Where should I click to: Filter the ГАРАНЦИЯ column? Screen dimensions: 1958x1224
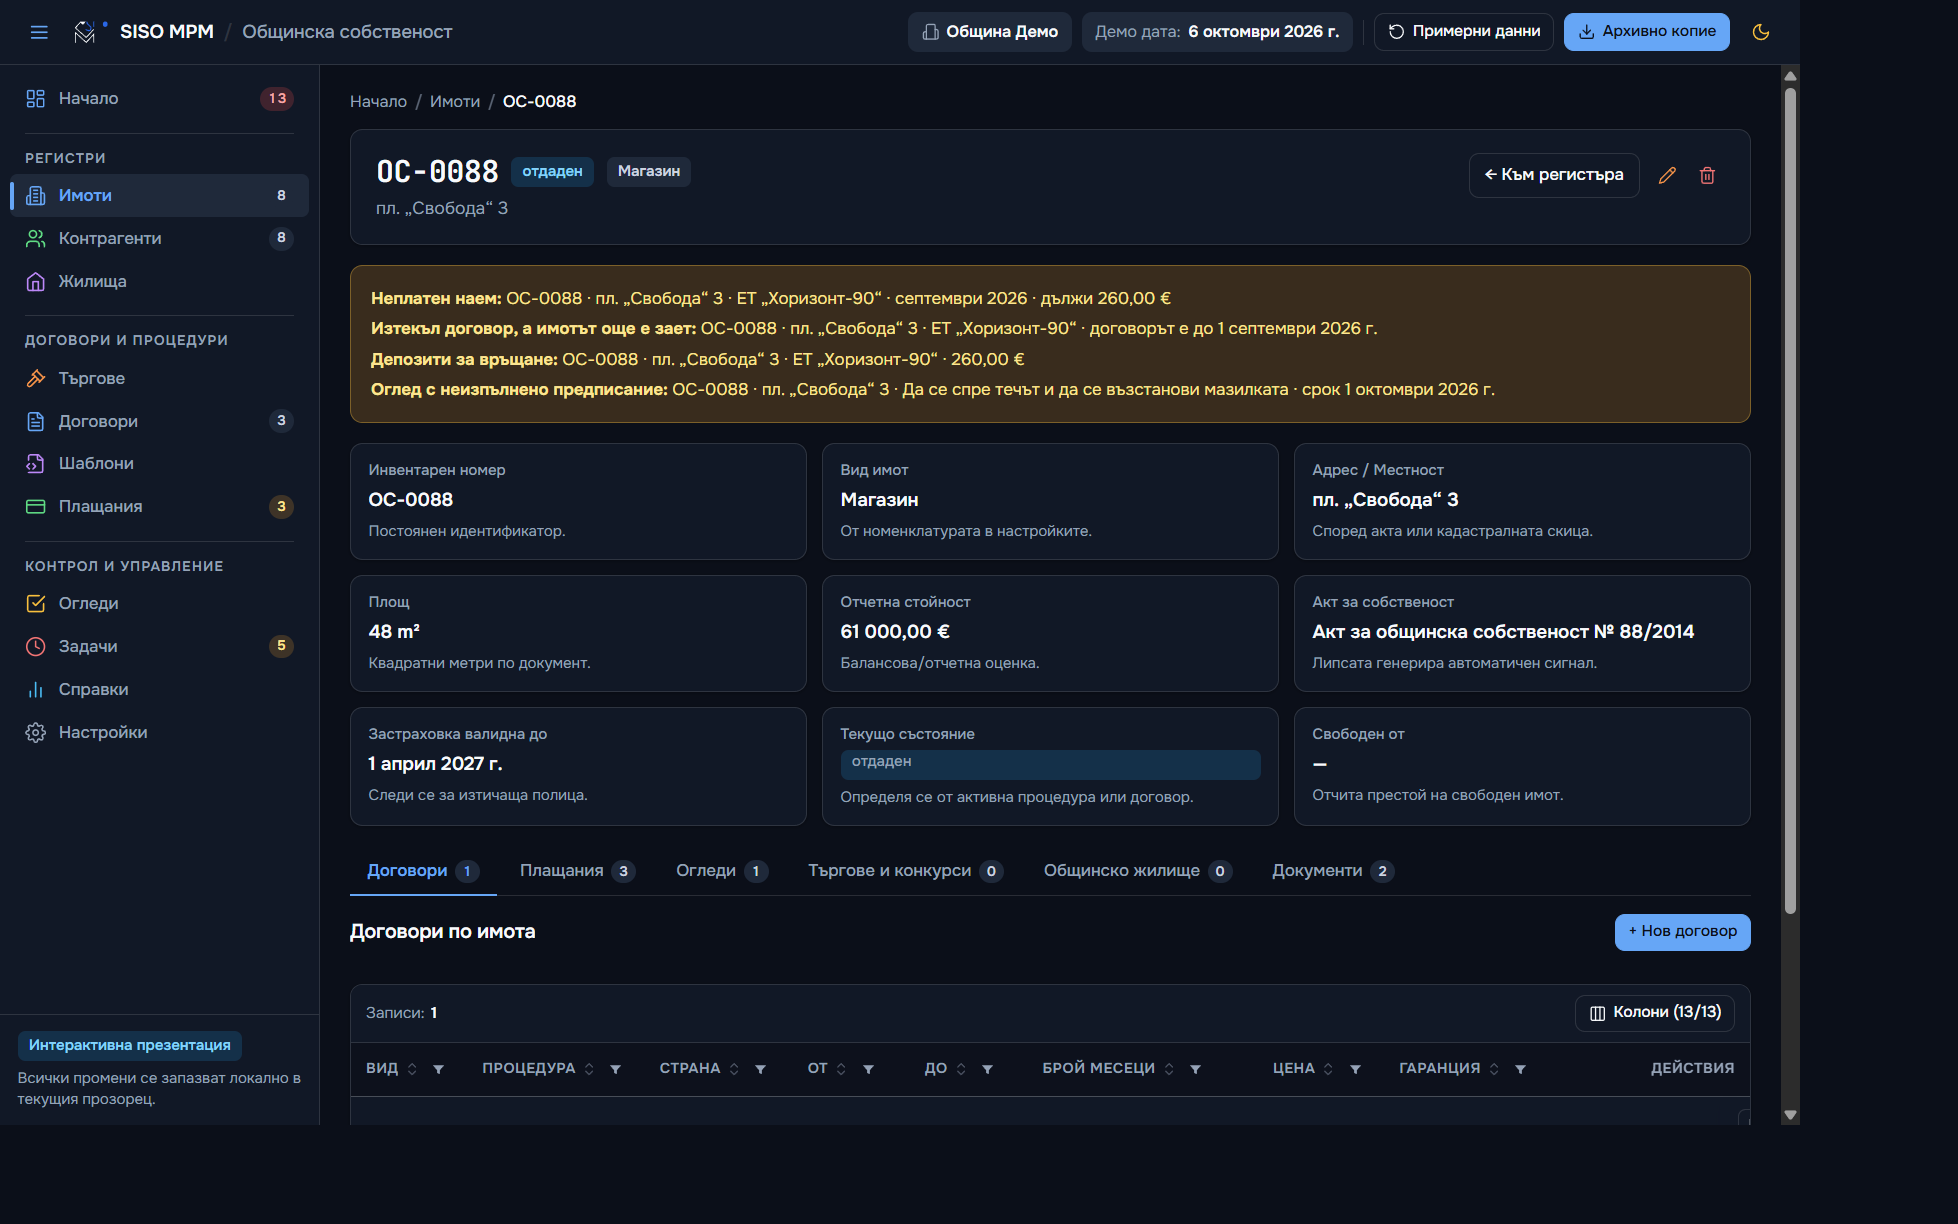pyautogui.click(x=1520, y=1069)
